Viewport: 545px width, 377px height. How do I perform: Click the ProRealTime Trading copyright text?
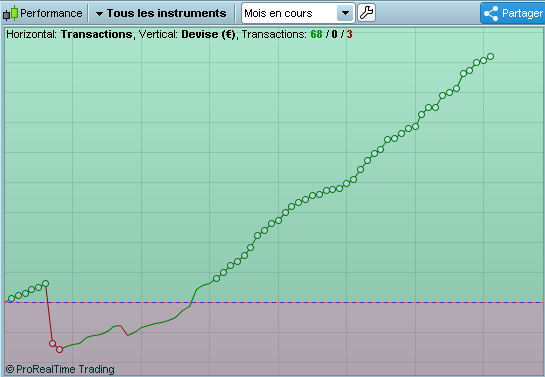tap(60, 369)
